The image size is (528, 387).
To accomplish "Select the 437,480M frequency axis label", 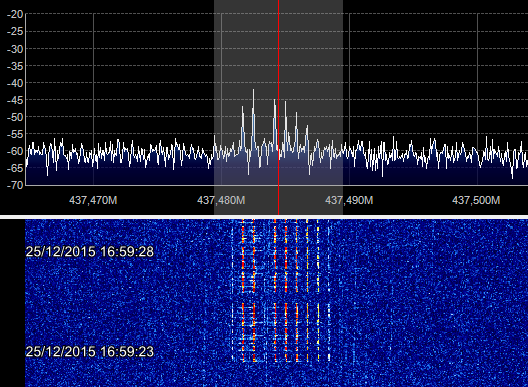I will 221,200.
